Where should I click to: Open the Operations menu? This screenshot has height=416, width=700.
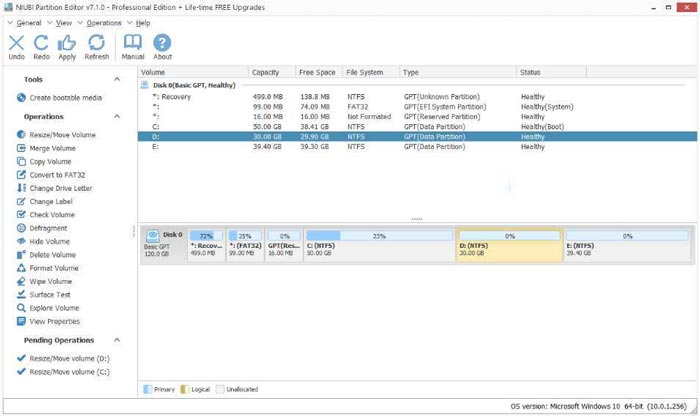pyautogui.click(x=104, y=23)
